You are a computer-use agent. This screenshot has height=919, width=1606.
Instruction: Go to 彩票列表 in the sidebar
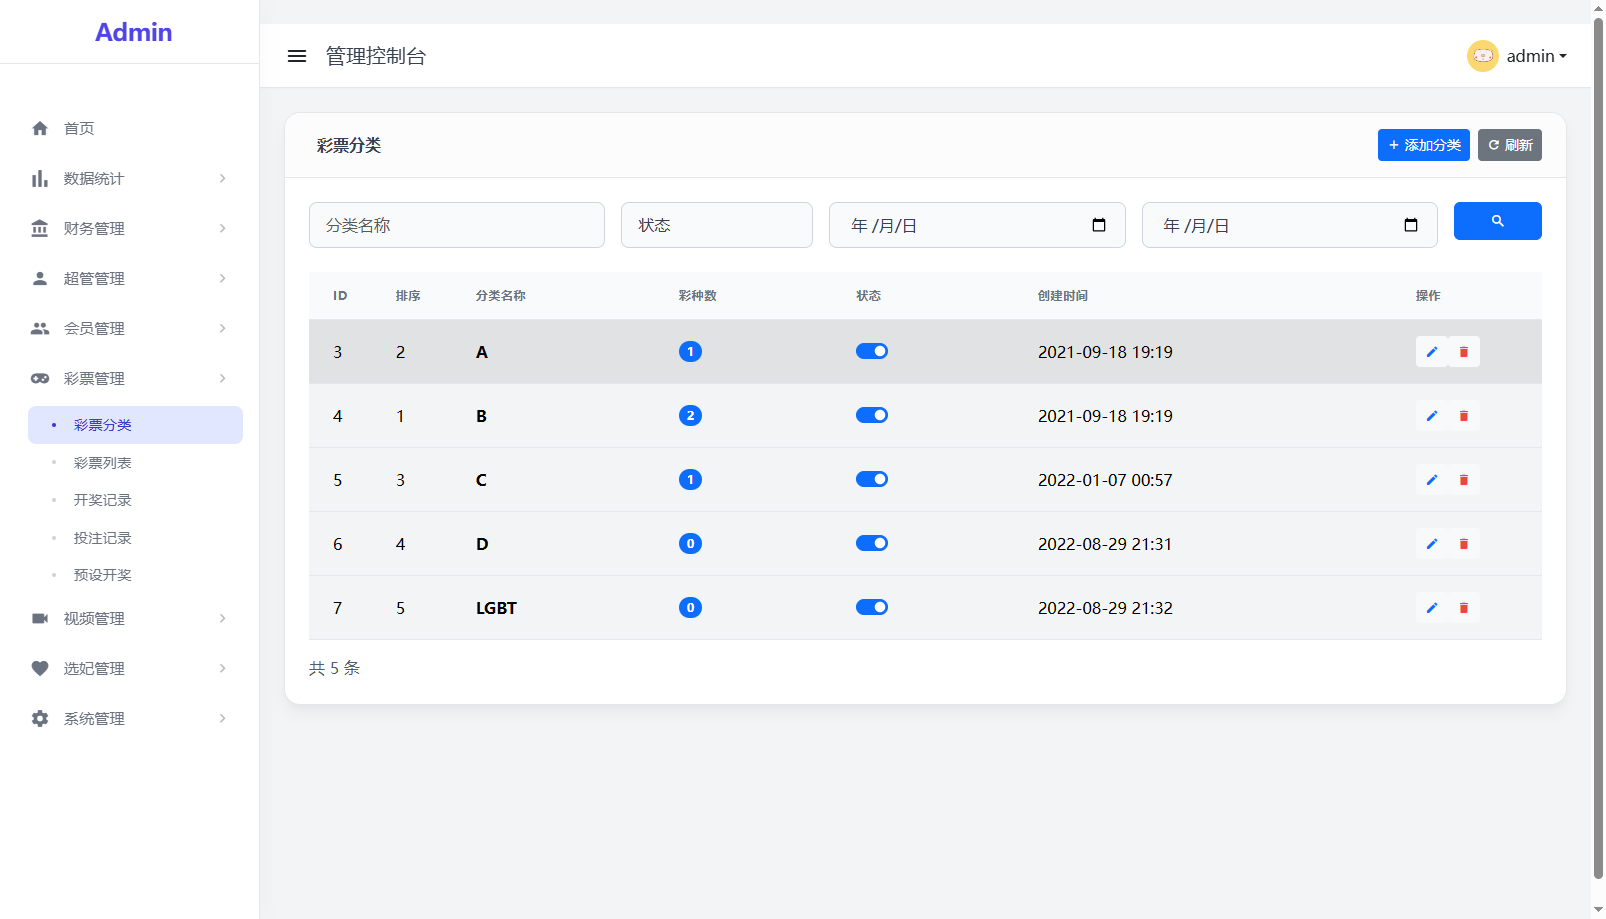click(103, 463)
